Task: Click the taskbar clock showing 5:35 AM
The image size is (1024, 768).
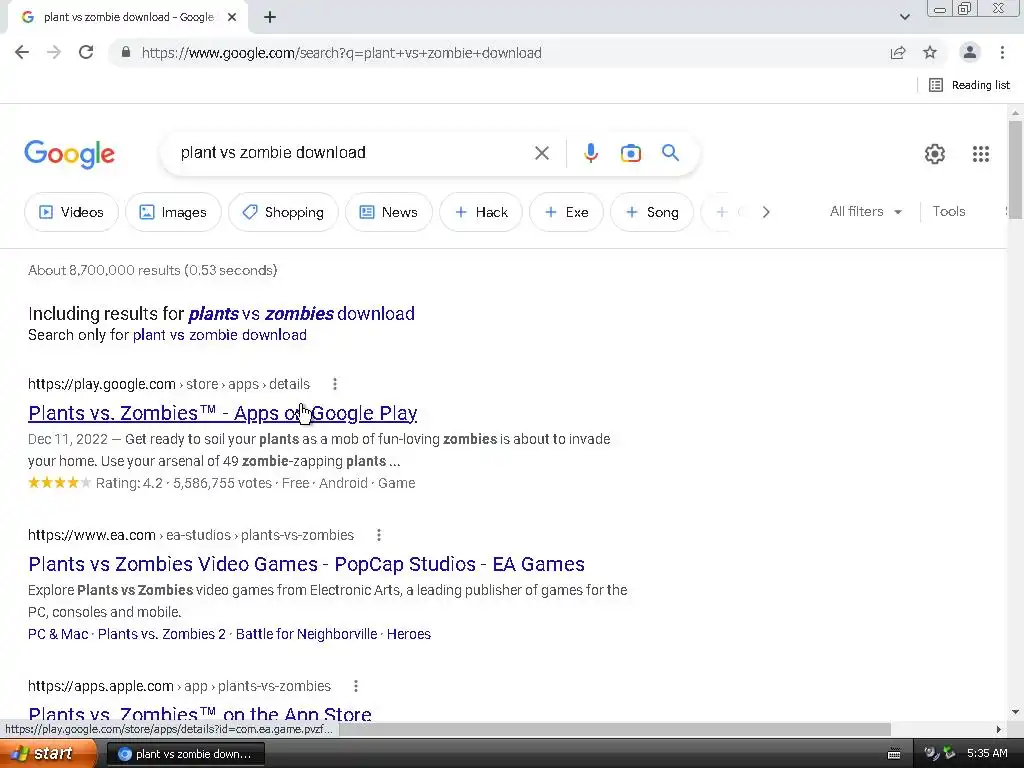Action: point(987,753)
